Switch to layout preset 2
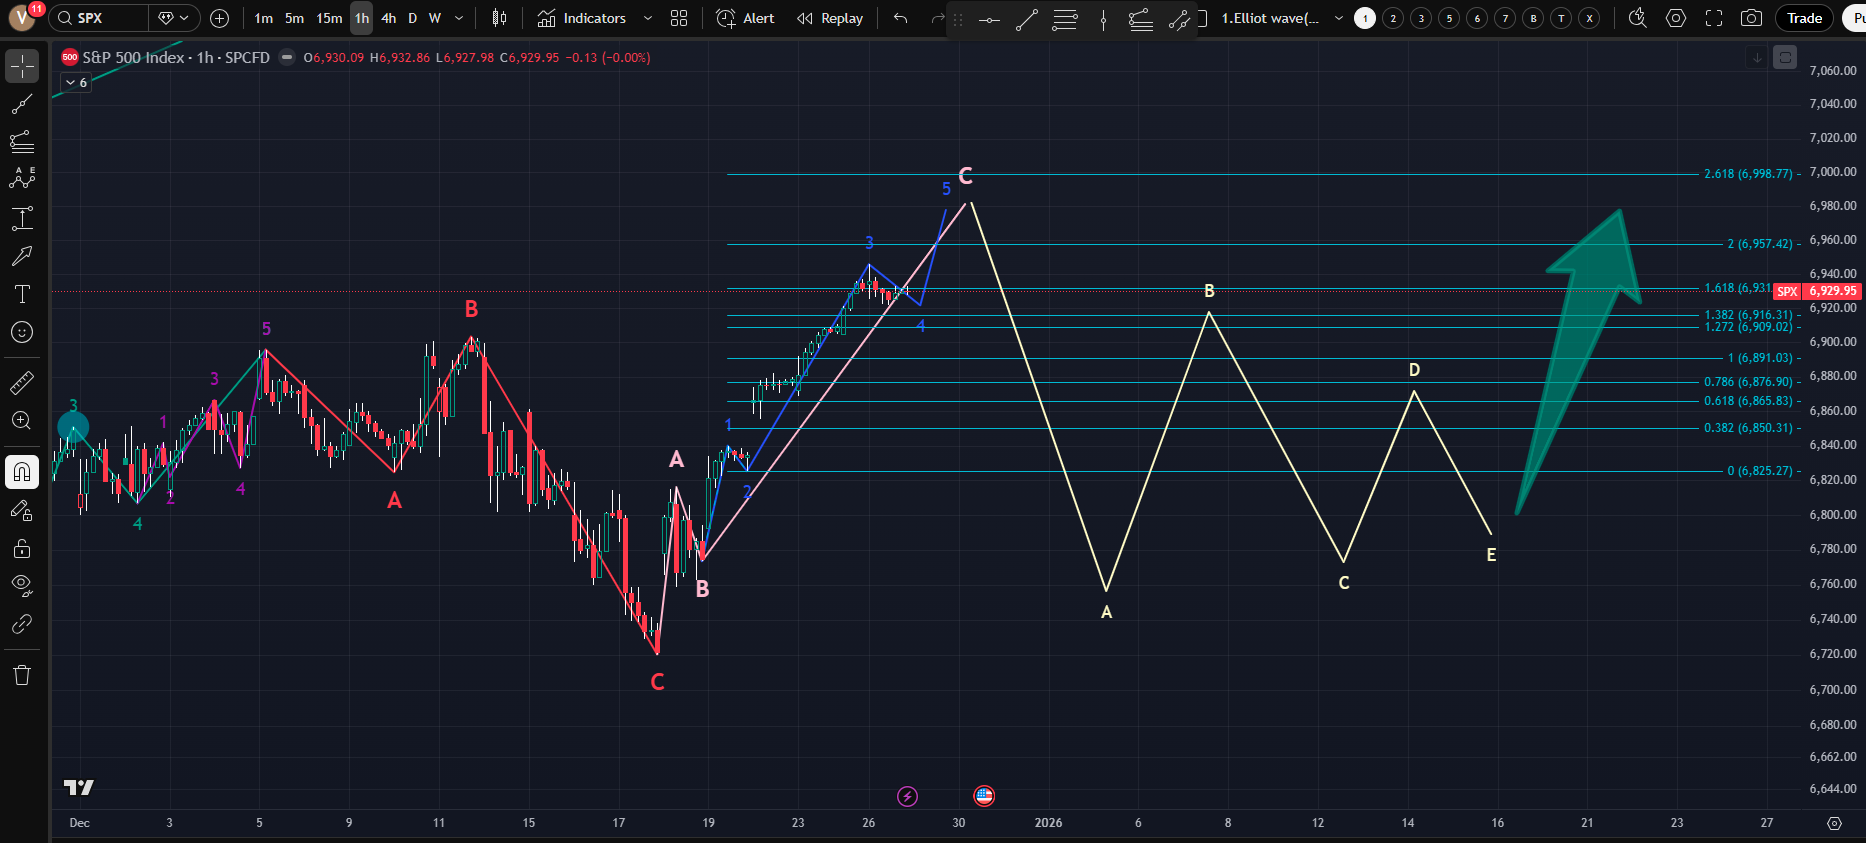 1393,18
